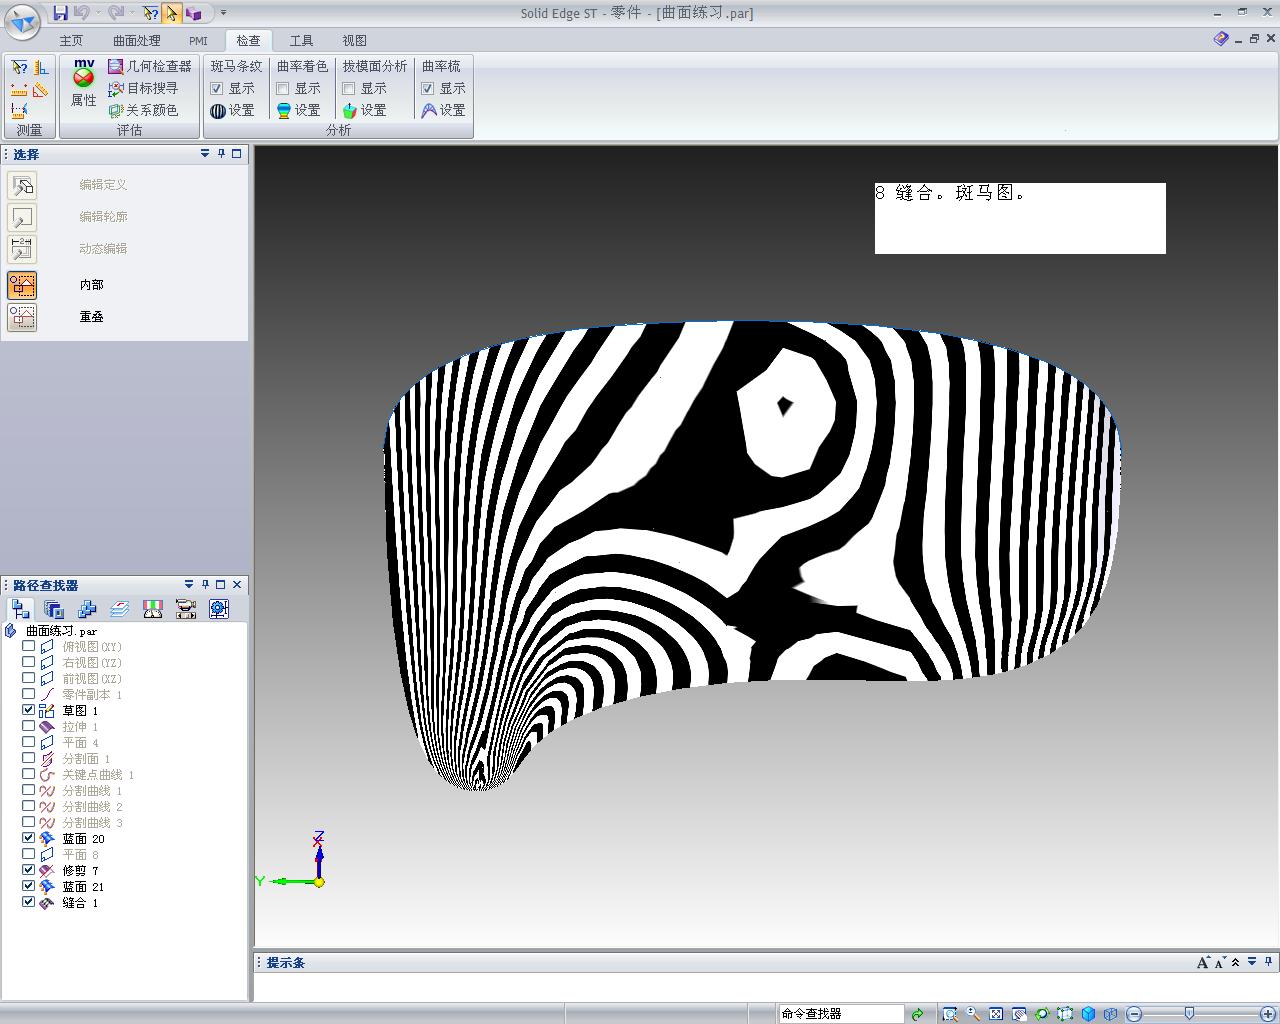Click the Undo arrow icon
1280x1024 pixels.
[82, 13]
